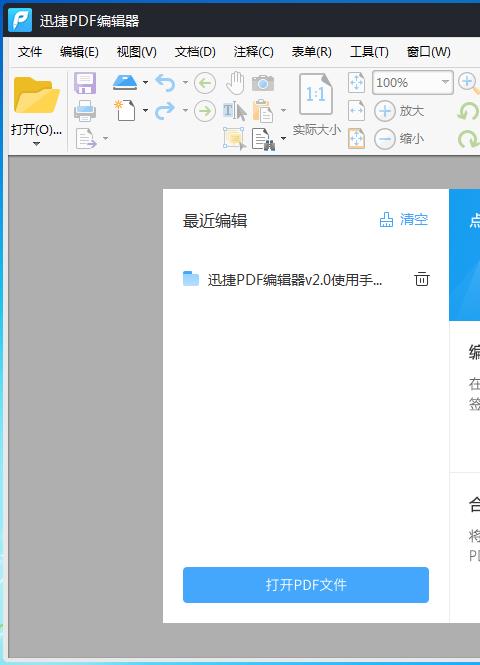Open the 注释(C) menu
Image resolution: width=480 pixels, height=665 pixels.
(253, 52)
